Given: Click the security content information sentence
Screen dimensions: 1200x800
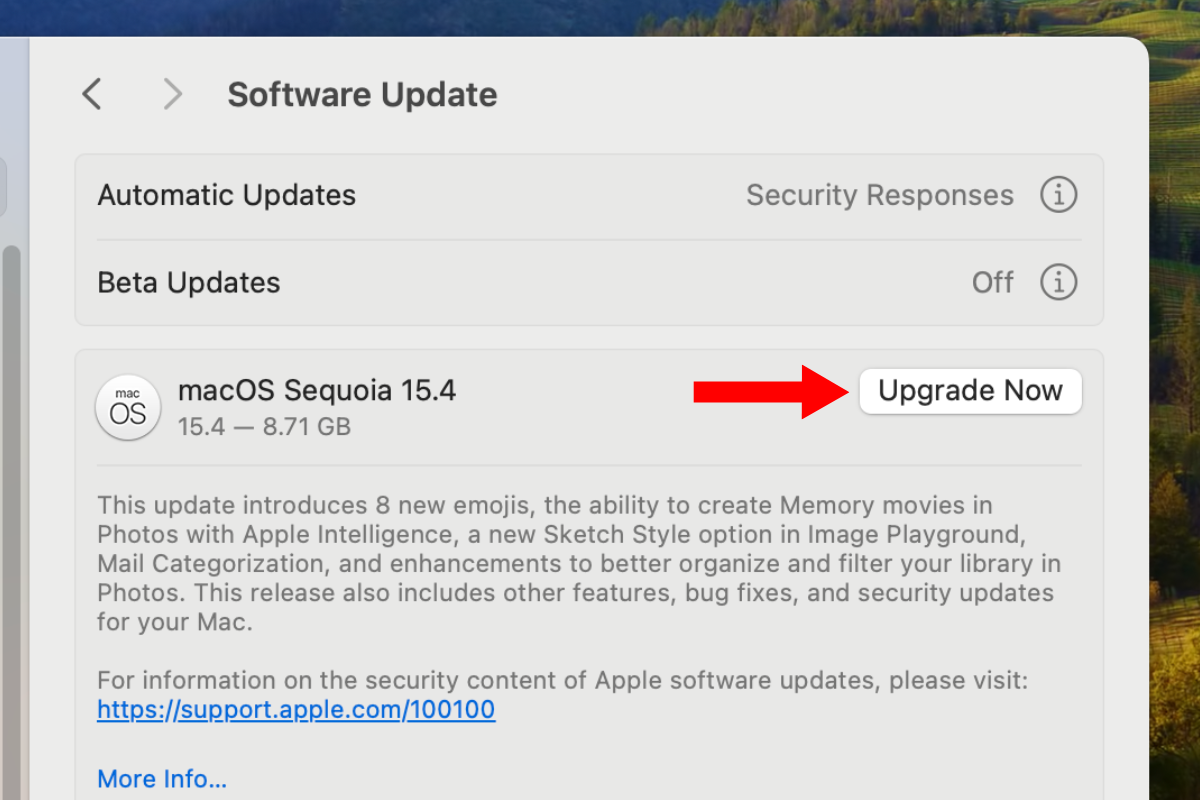Looking at the screenshot, I should tap(562, 681).
